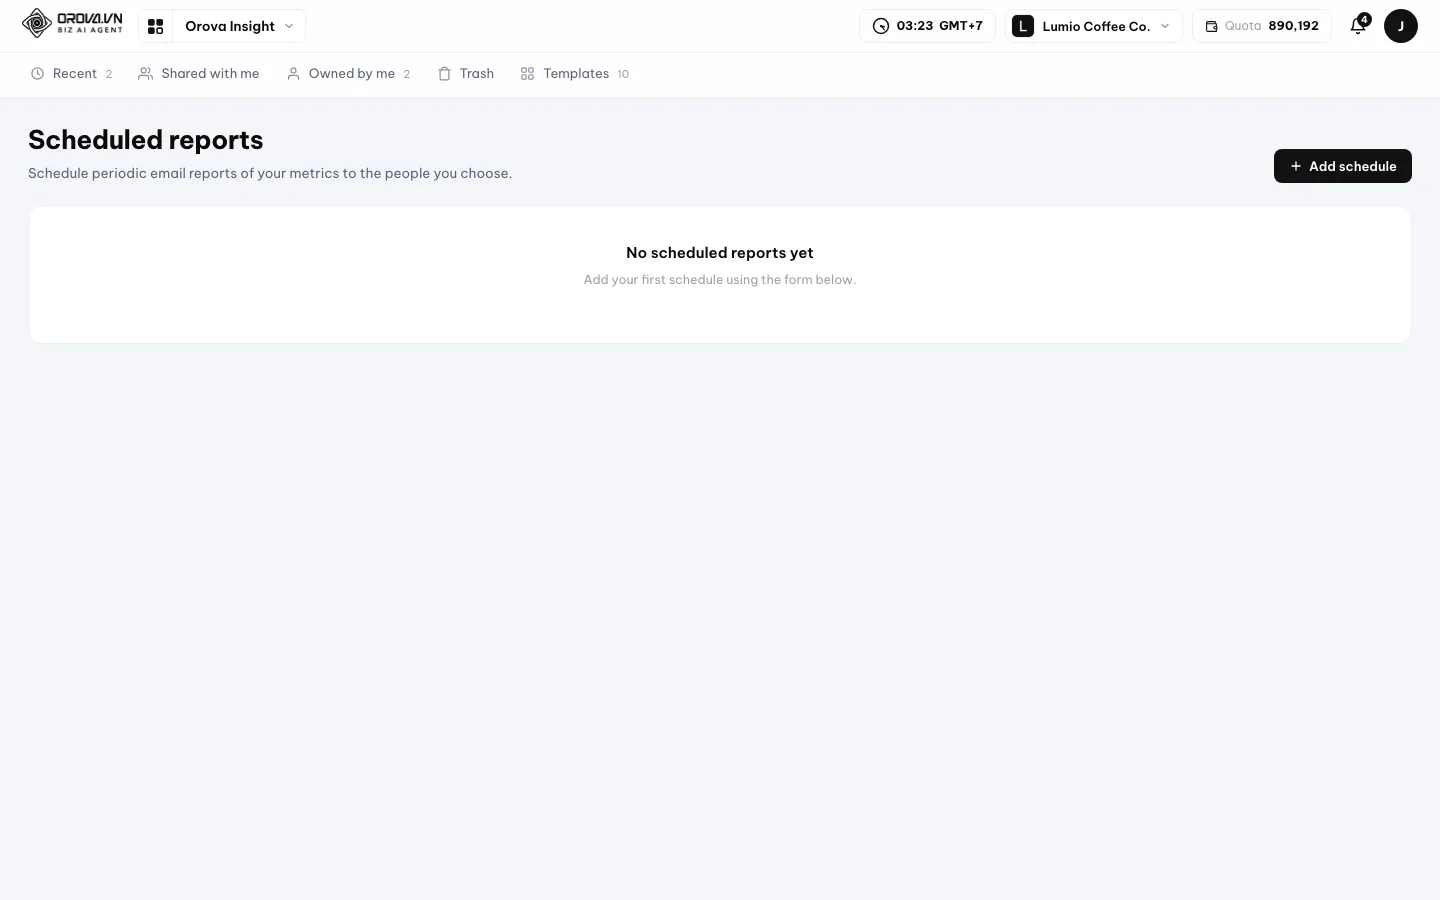This screenshot has height=900, width=1440.
Task: Open notifications bell
Action: (1358, 26)
